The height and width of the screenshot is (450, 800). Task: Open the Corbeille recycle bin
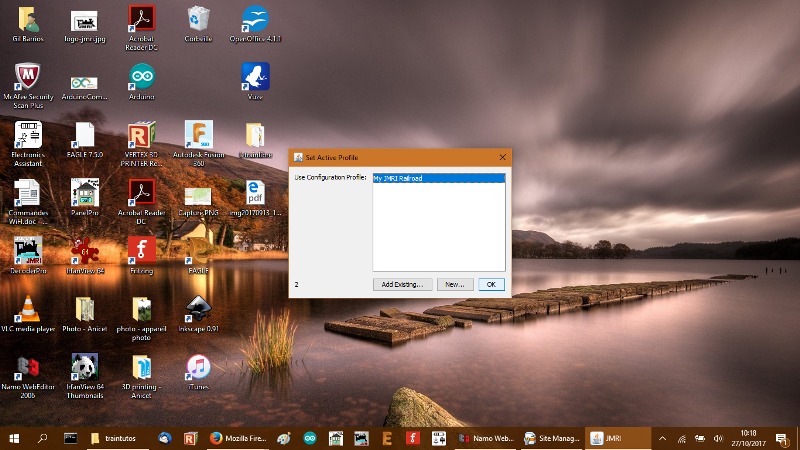[x=198, y=20]
